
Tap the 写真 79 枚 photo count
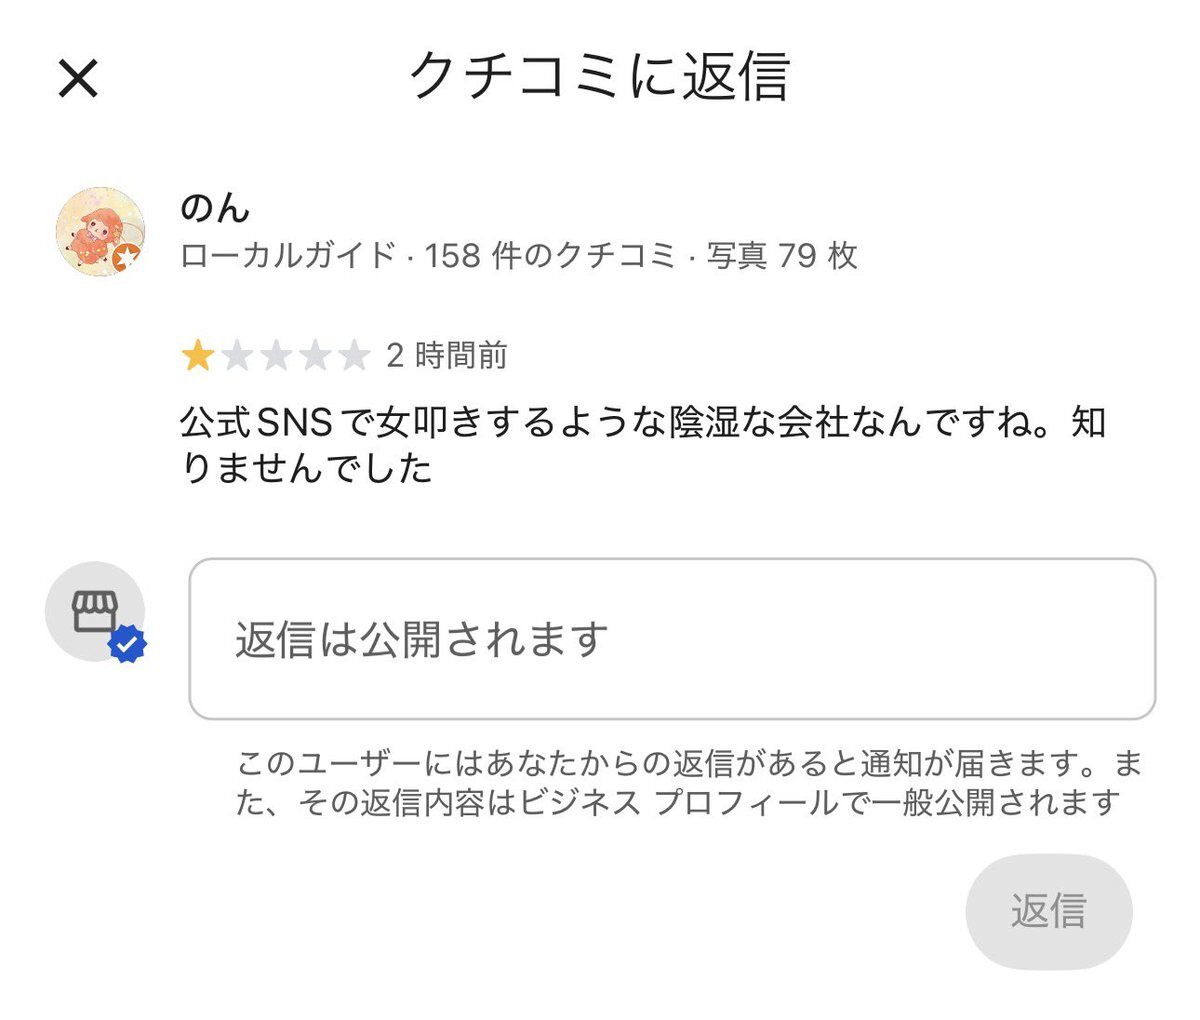point(782,256)
